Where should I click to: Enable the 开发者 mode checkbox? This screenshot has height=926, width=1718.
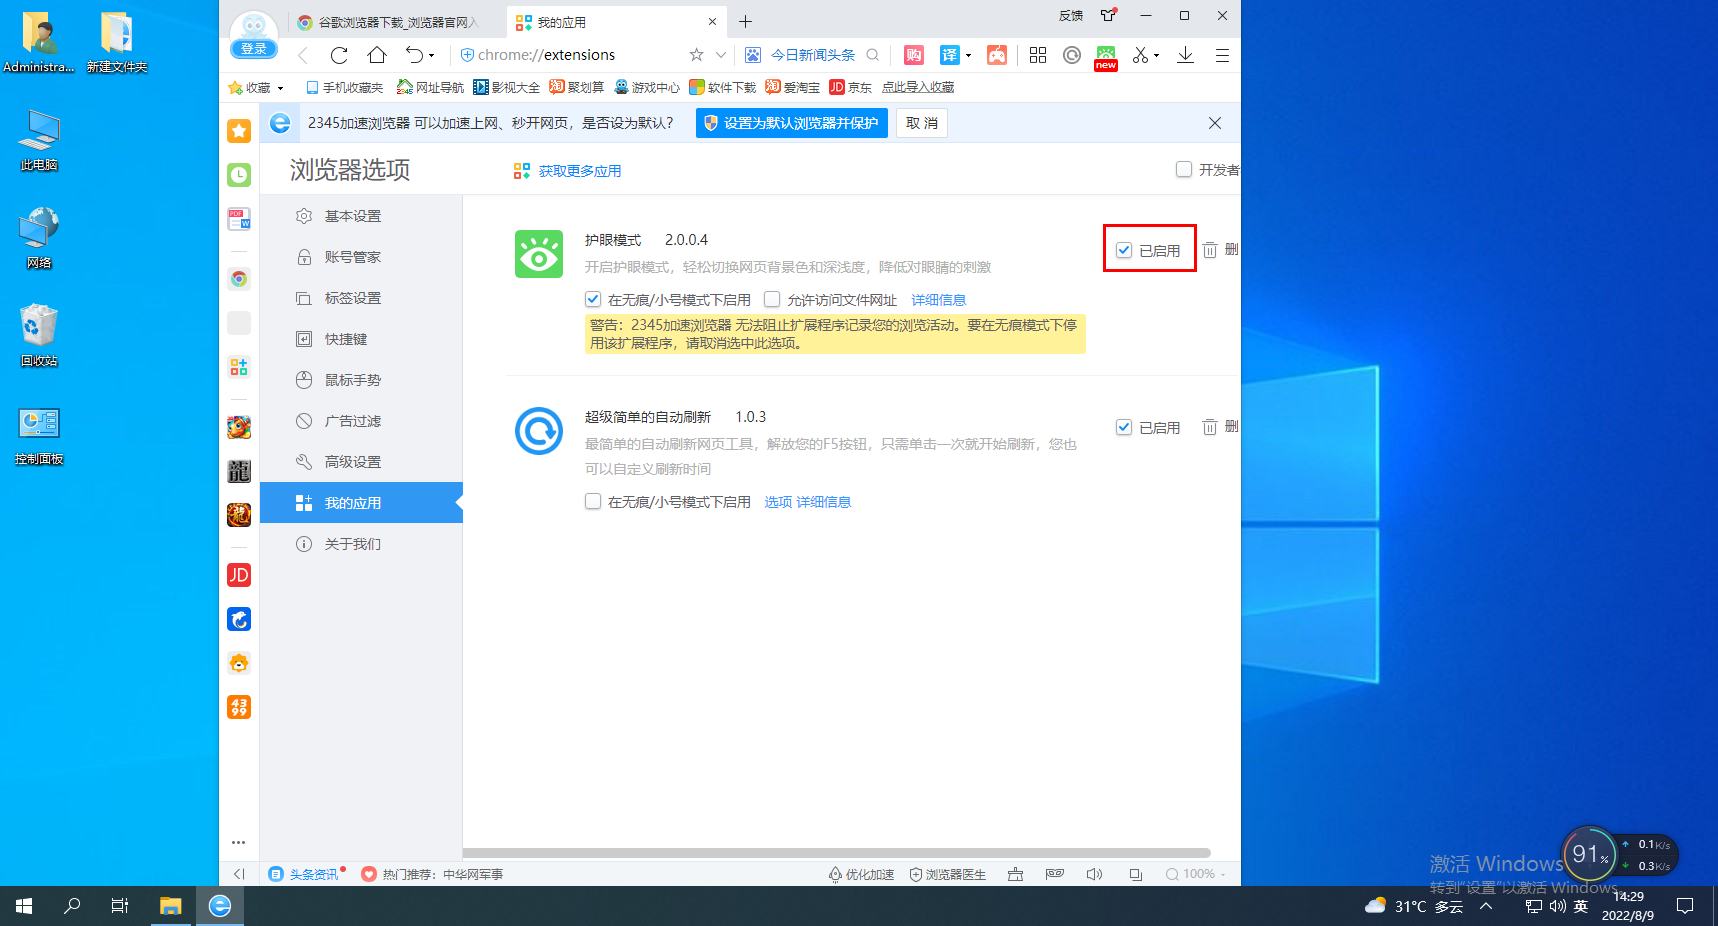click(x=1184, y=169)
